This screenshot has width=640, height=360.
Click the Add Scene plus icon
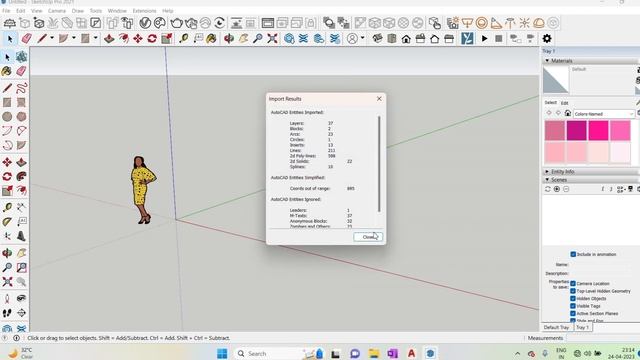coord(557,189)
